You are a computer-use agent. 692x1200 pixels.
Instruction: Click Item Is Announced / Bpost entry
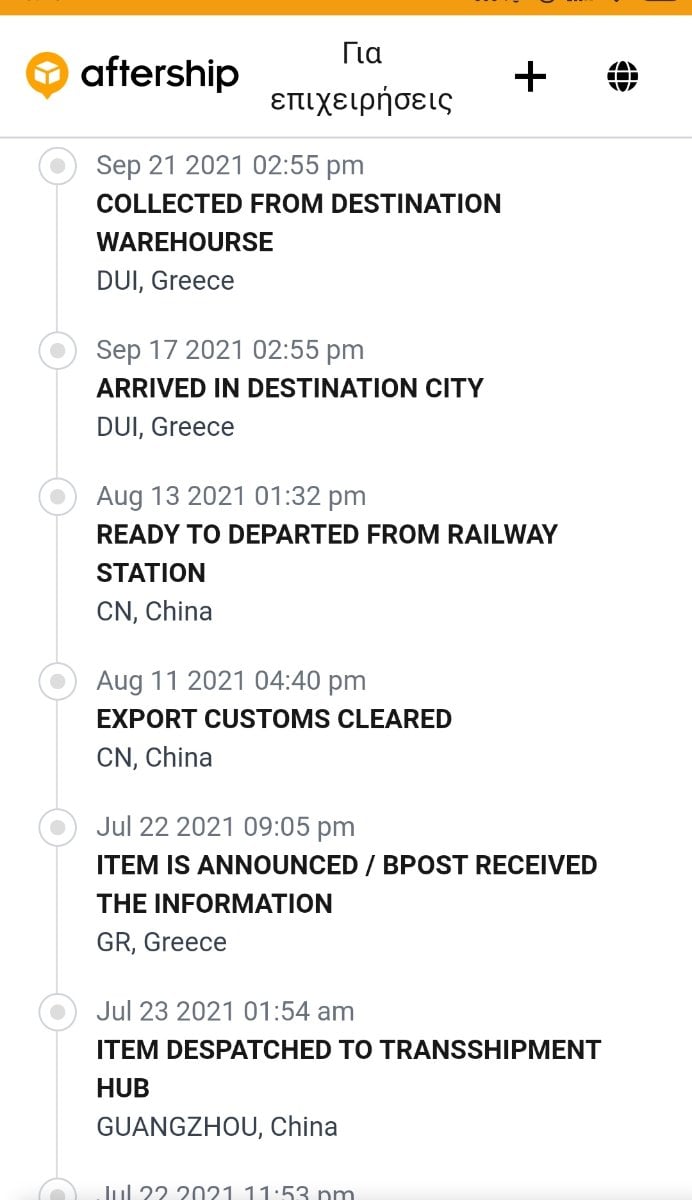346,884
